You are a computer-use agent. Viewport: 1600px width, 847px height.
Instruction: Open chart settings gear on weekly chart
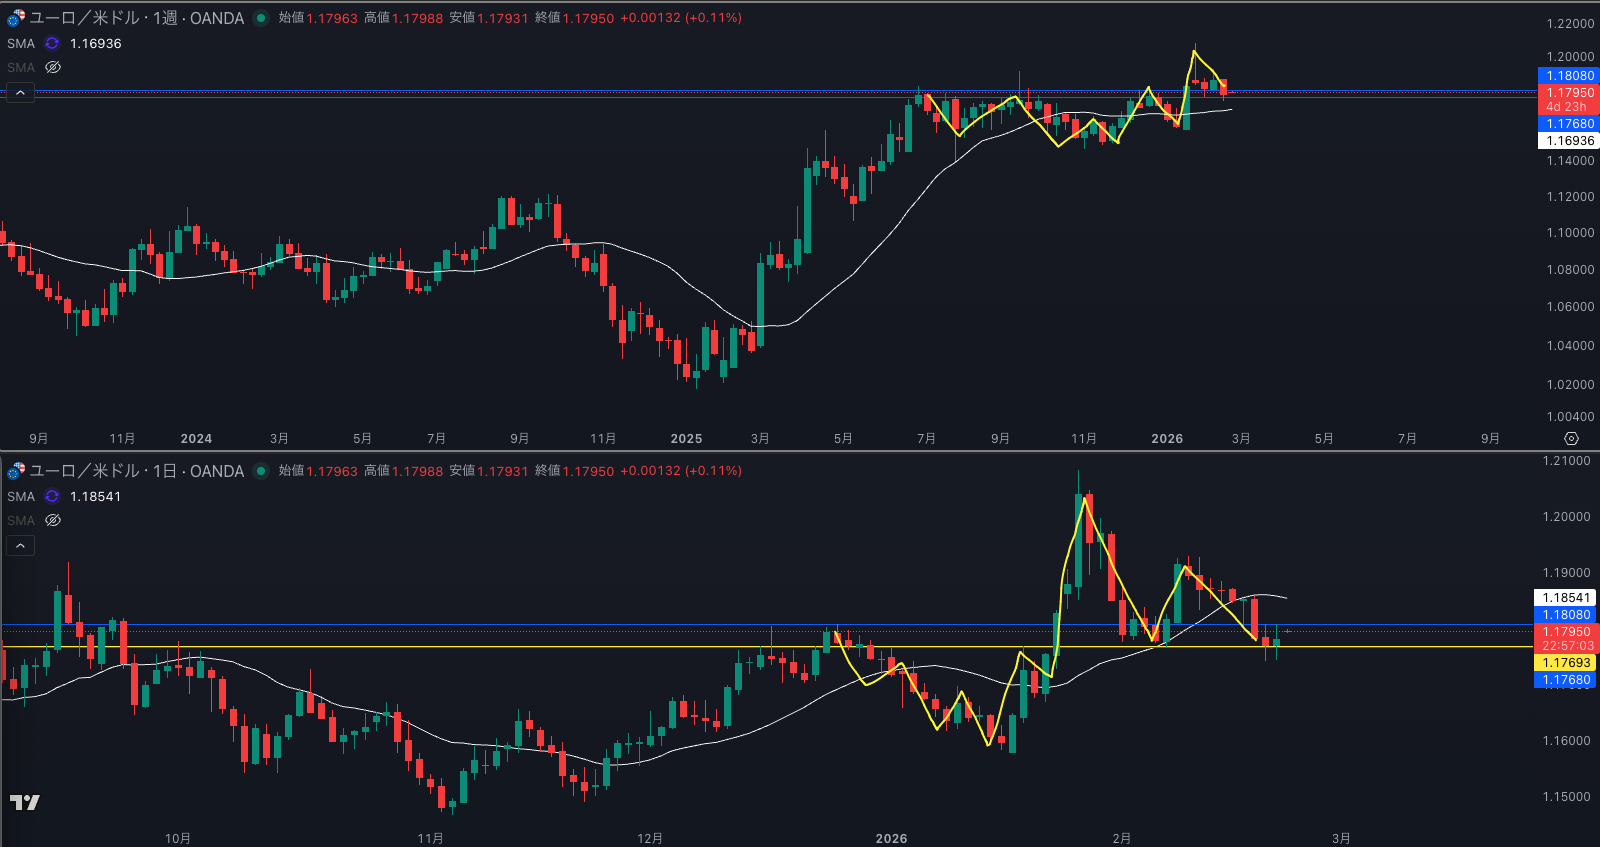coord(1571,439)
